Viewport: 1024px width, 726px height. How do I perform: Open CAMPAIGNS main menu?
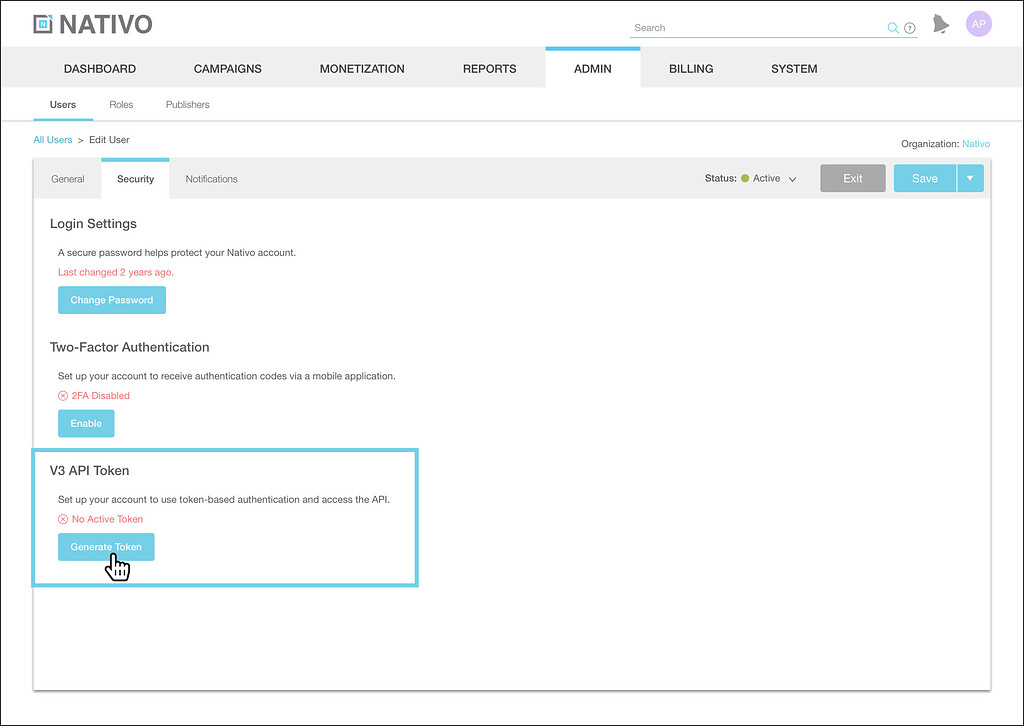pos(228,69)
